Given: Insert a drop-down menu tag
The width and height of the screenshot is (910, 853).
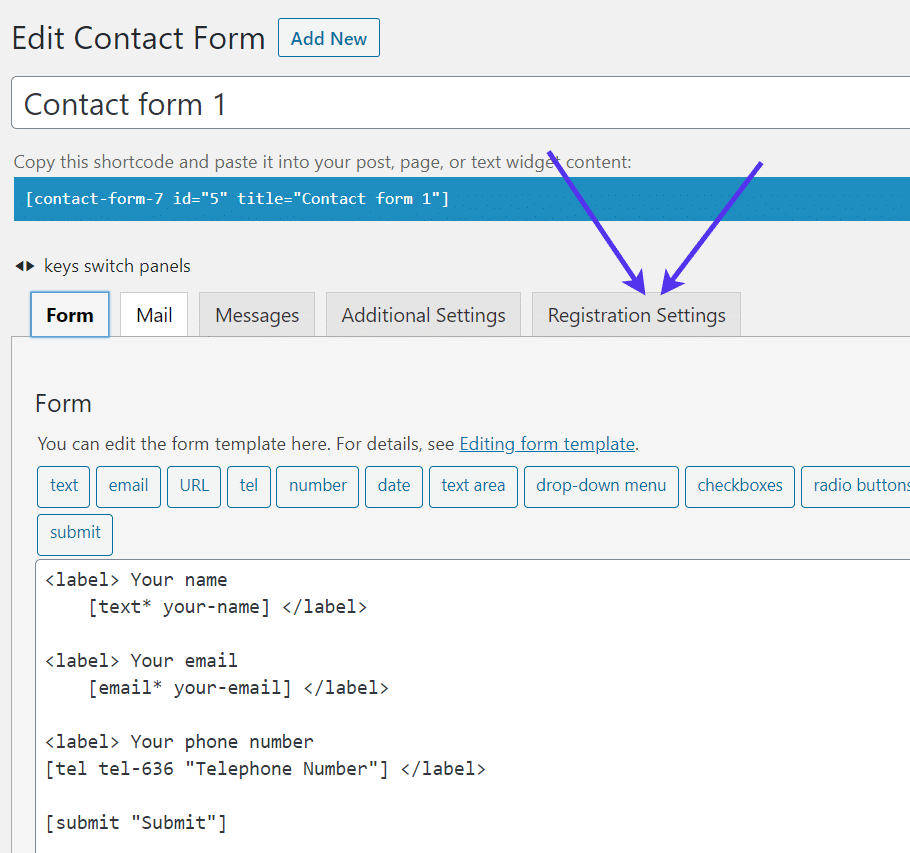Looking at the screenshot, I should point(601,486).
